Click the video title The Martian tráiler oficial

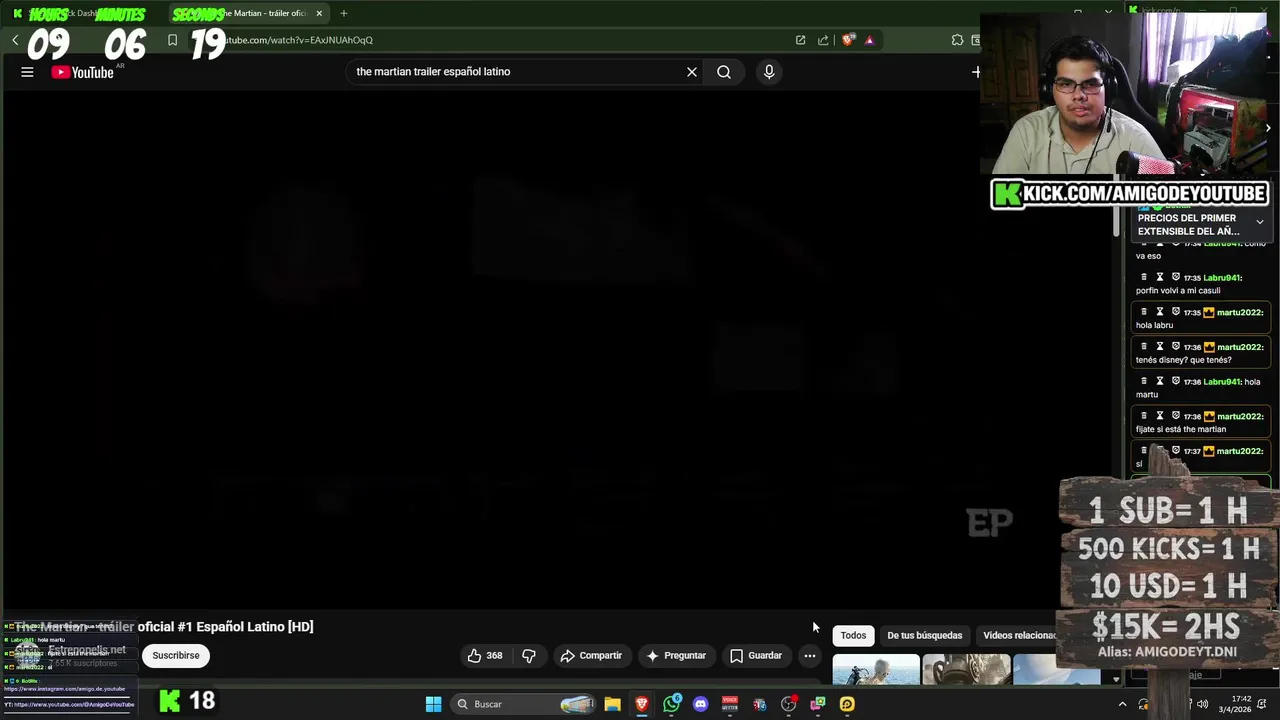pyautogui.click(x=164, y=627)
